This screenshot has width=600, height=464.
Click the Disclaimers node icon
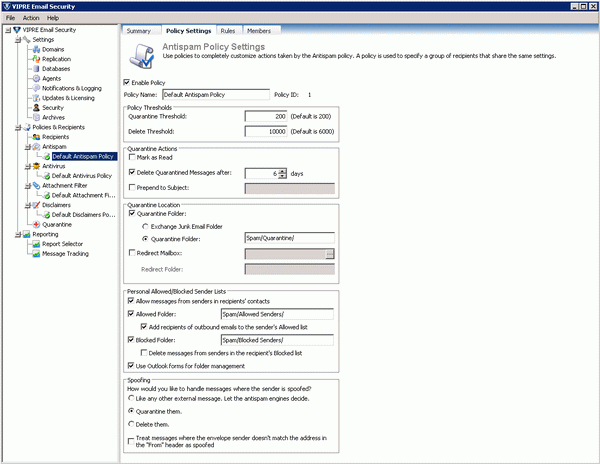[x=36, y=205]
